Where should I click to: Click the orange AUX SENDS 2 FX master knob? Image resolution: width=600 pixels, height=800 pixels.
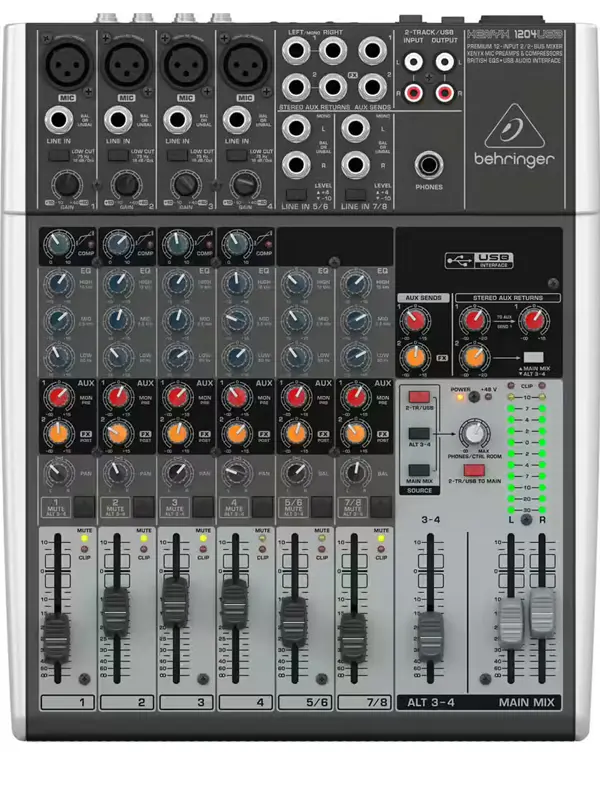[x=415, y=357]
